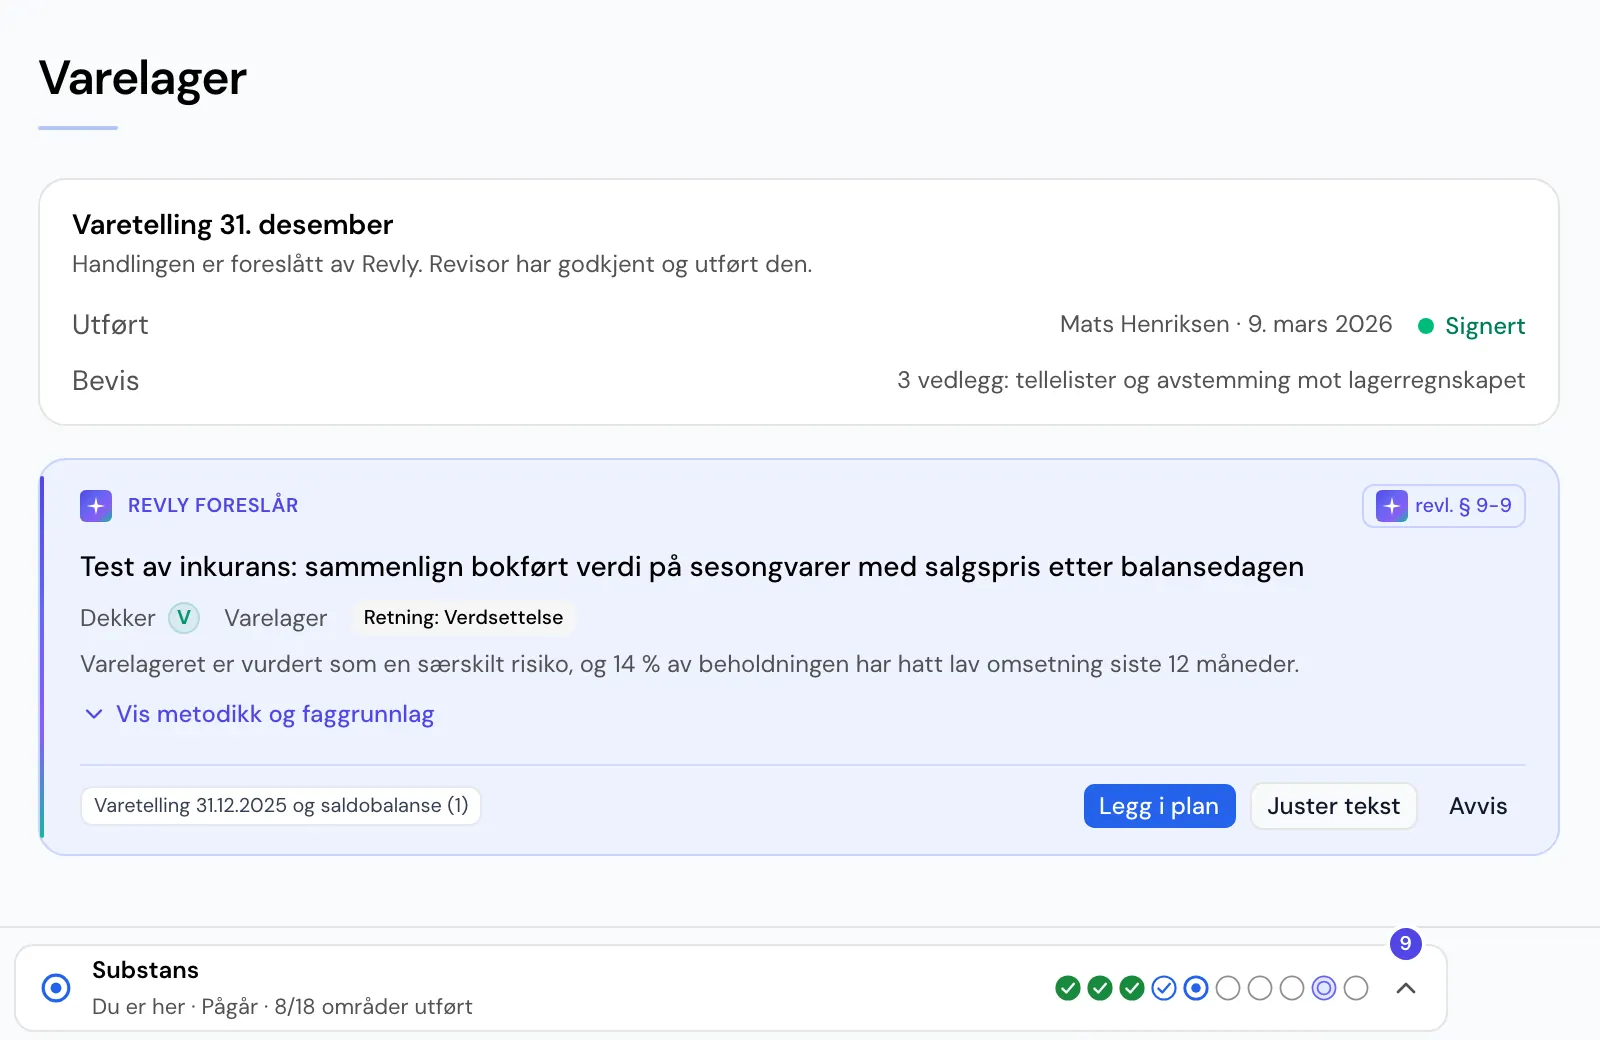Select the blue radio icon left of Substans
The height and width of the screenshot is (1040, 1600).
pos(56,988)
